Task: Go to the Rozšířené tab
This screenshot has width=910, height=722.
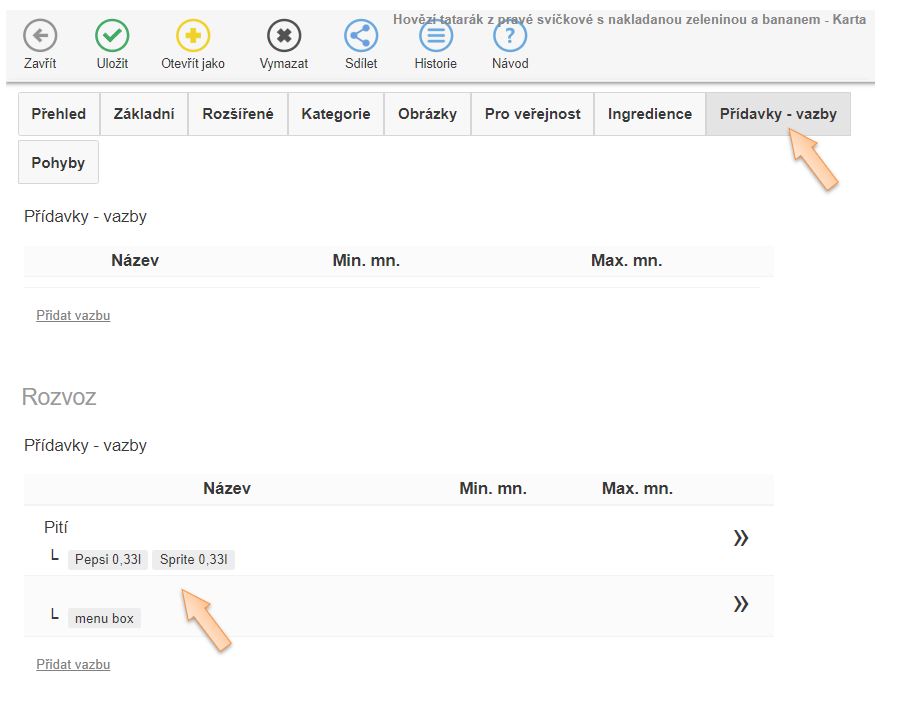Action: (x=238, y=114)
